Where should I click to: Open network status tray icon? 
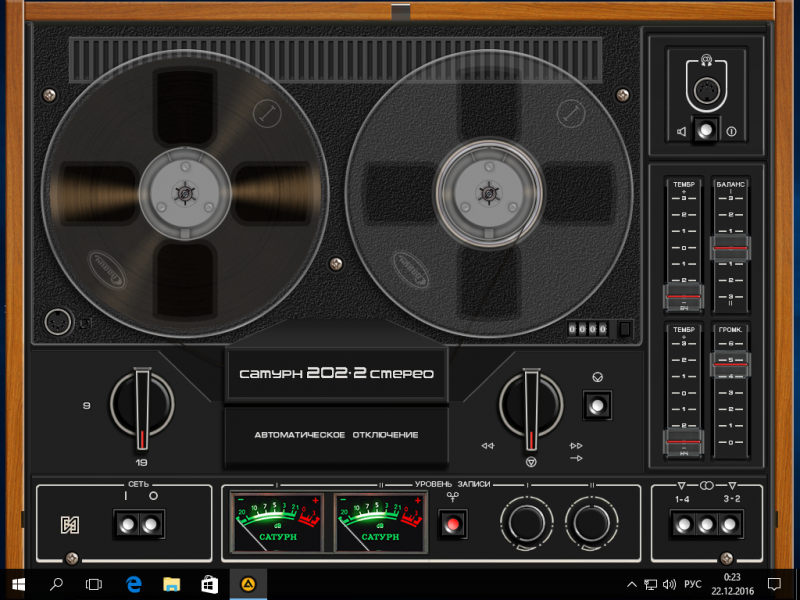pyautogui.click(x=650, y=584)
